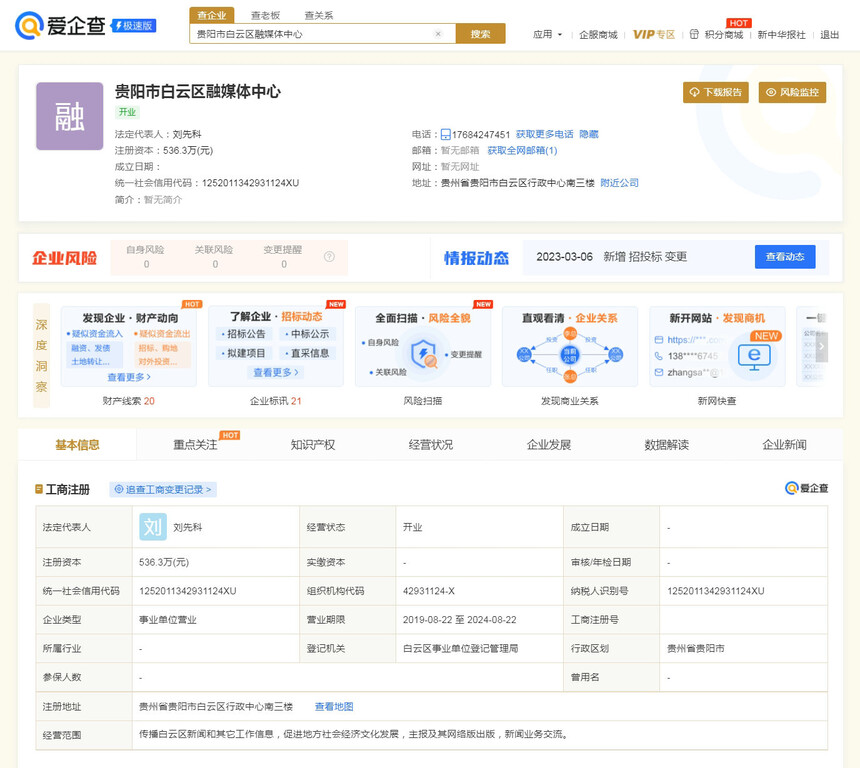Viewport: 860px width, 768px height.
Task: Click the 爱企查 logo beside 工商注册 table
Action: coord(806,488)
